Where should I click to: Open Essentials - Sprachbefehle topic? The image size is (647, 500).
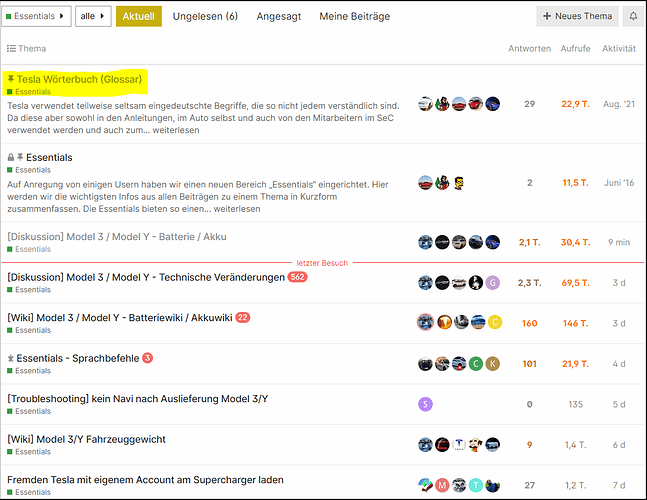pos(78,358)
